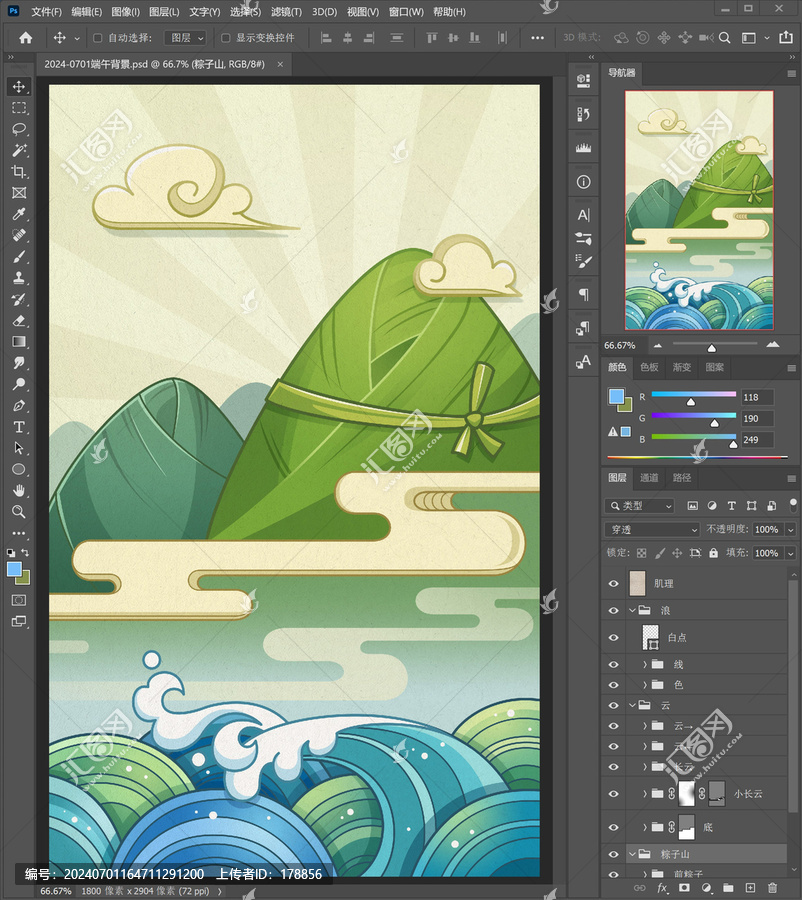Image resolution: width=802 pixels, height=900 pixels.
Task: Hide the 底 layer group
Action: [x=614, y=828]
